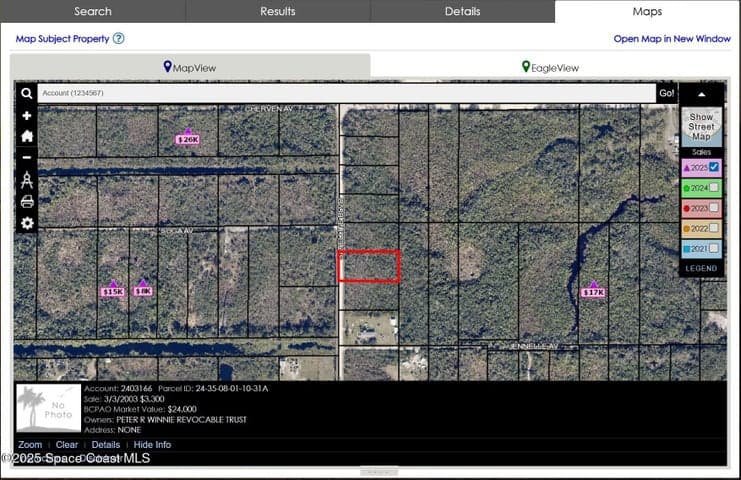Select the Maps tab

(647, 11)
